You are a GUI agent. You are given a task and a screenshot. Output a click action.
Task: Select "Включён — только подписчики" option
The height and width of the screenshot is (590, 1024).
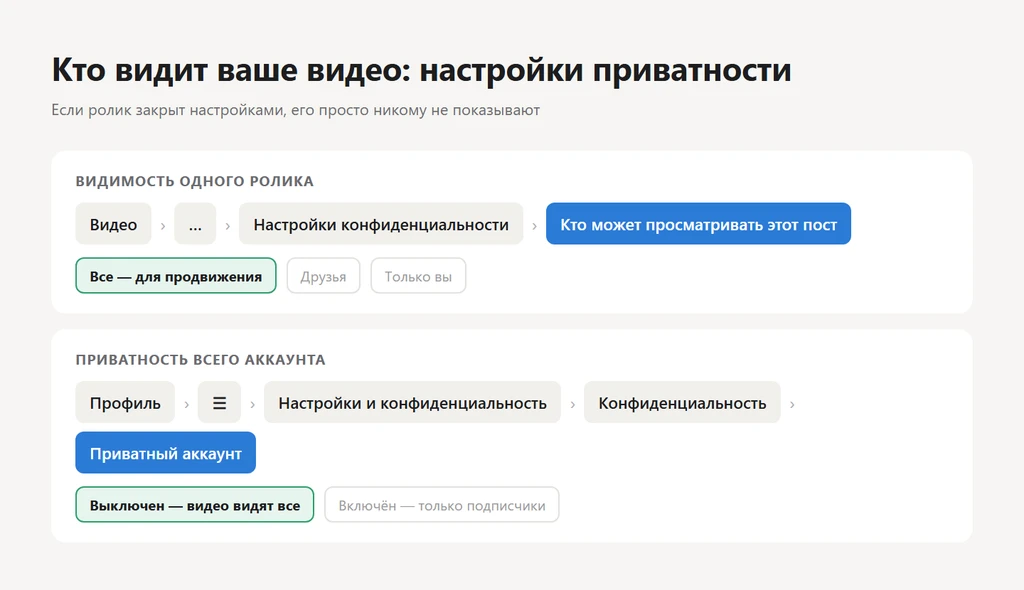441,504
